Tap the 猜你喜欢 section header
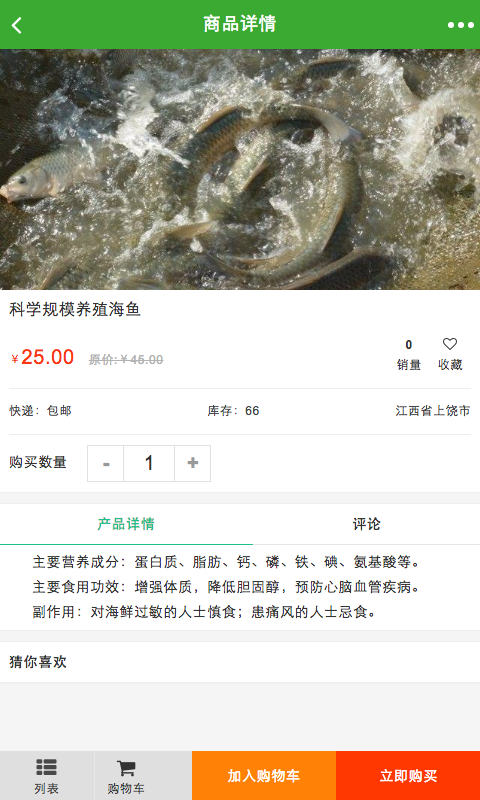The height and width of the screenshot is (800, 480). [38, 662]
